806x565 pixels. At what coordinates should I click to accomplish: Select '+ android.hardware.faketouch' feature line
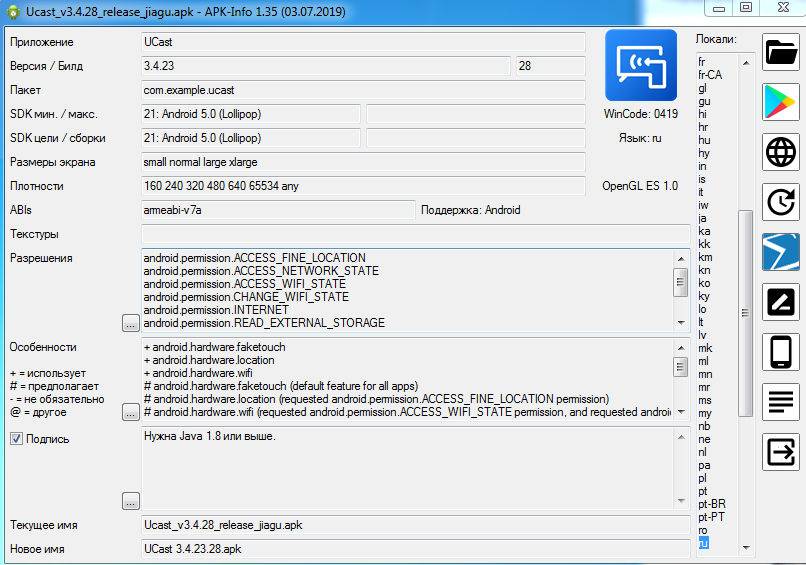[x=214, y=347]
